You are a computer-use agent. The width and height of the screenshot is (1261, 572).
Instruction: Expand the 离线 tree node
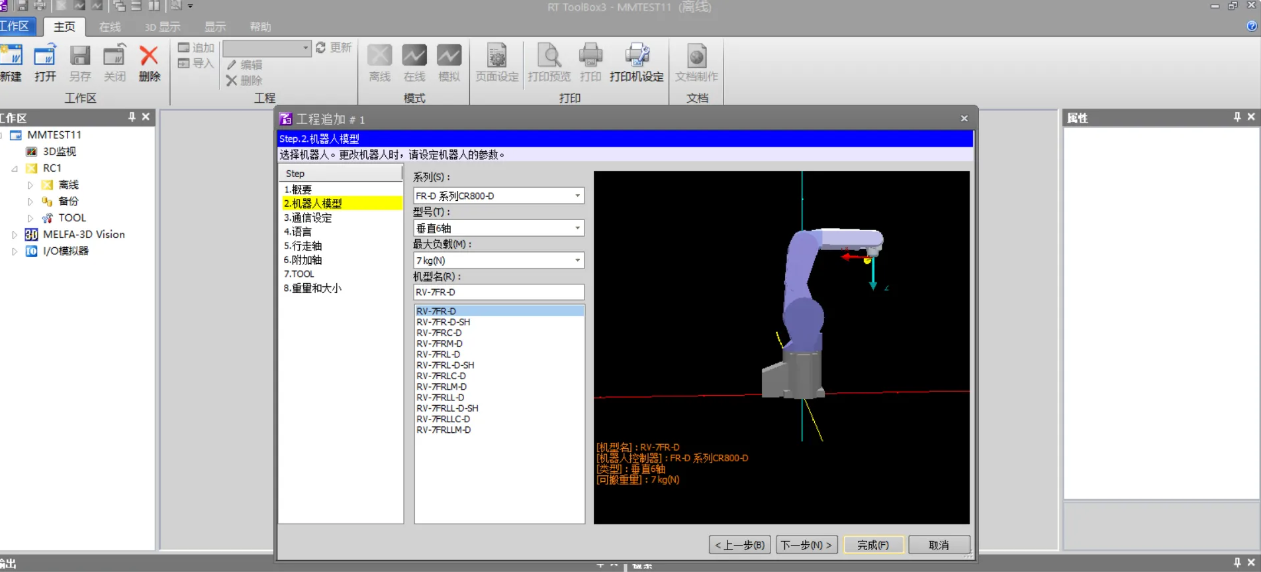click(30, 185)
